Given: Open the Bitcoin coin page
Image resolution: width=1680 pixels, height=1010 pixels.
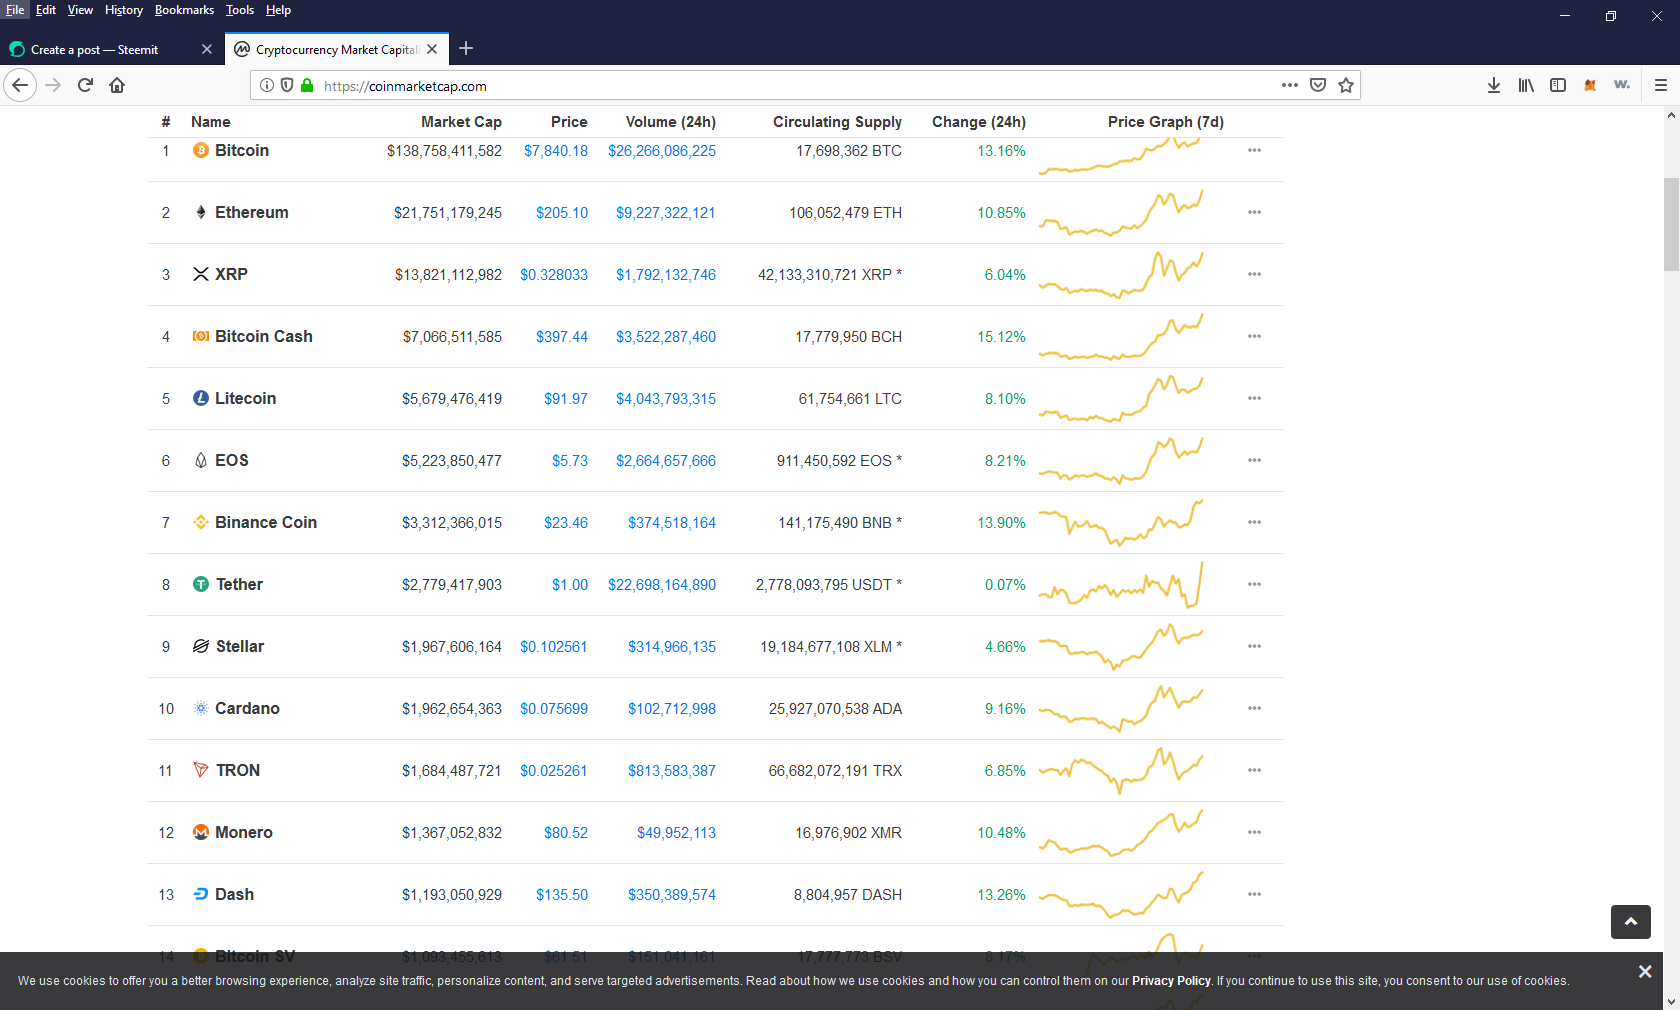Looking at the screenshot, I should point(242,150).
